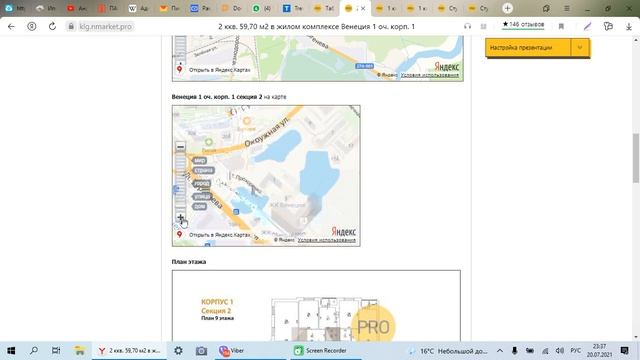This screenshot has height=360, width=640.
Task: Select 'страна' zoom level label on map
Action: click(203, 170)
